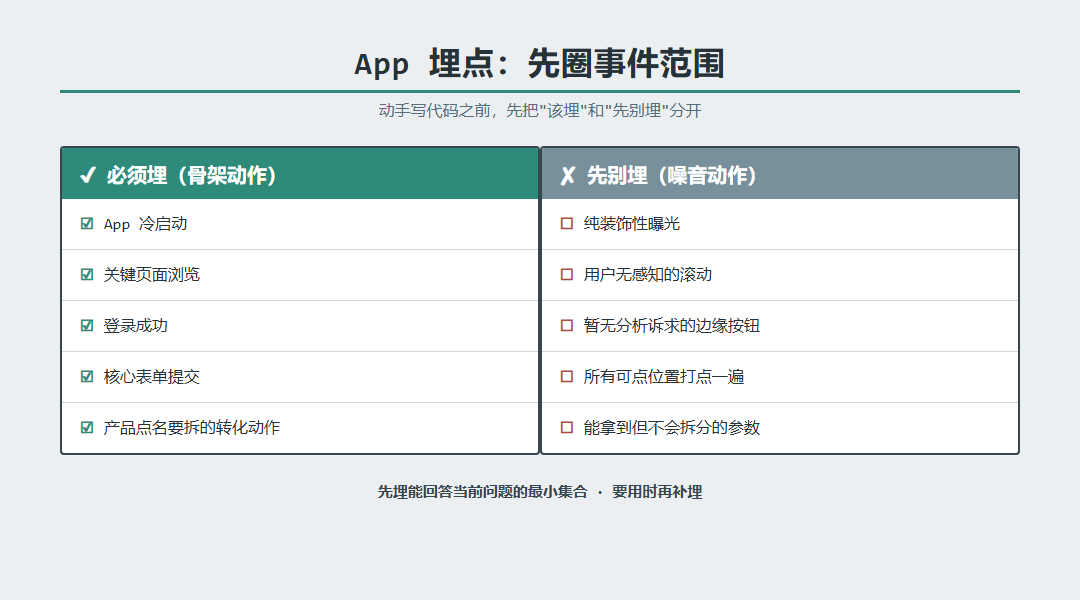Click footer text 先埋能回答当前问题的最小集合

[x=482, y=492]
